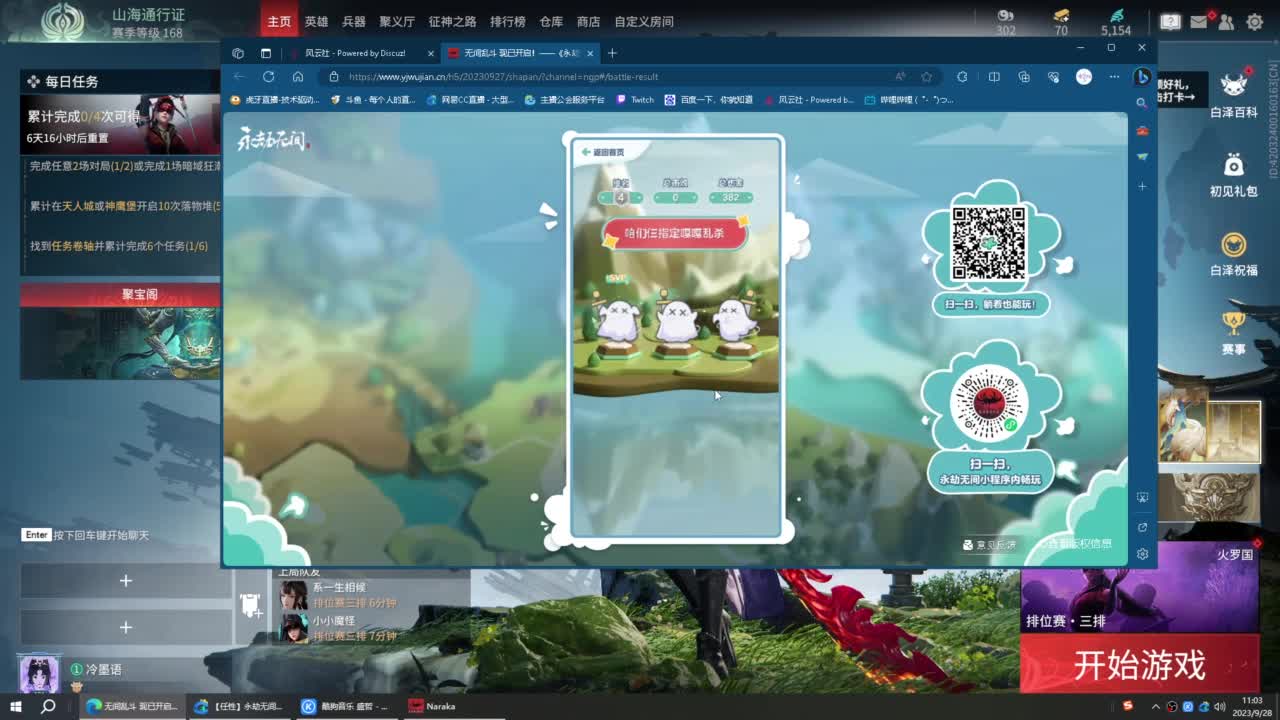
Task: Open 虎牙直播 bookmark
Action: (x=275, y=100)
